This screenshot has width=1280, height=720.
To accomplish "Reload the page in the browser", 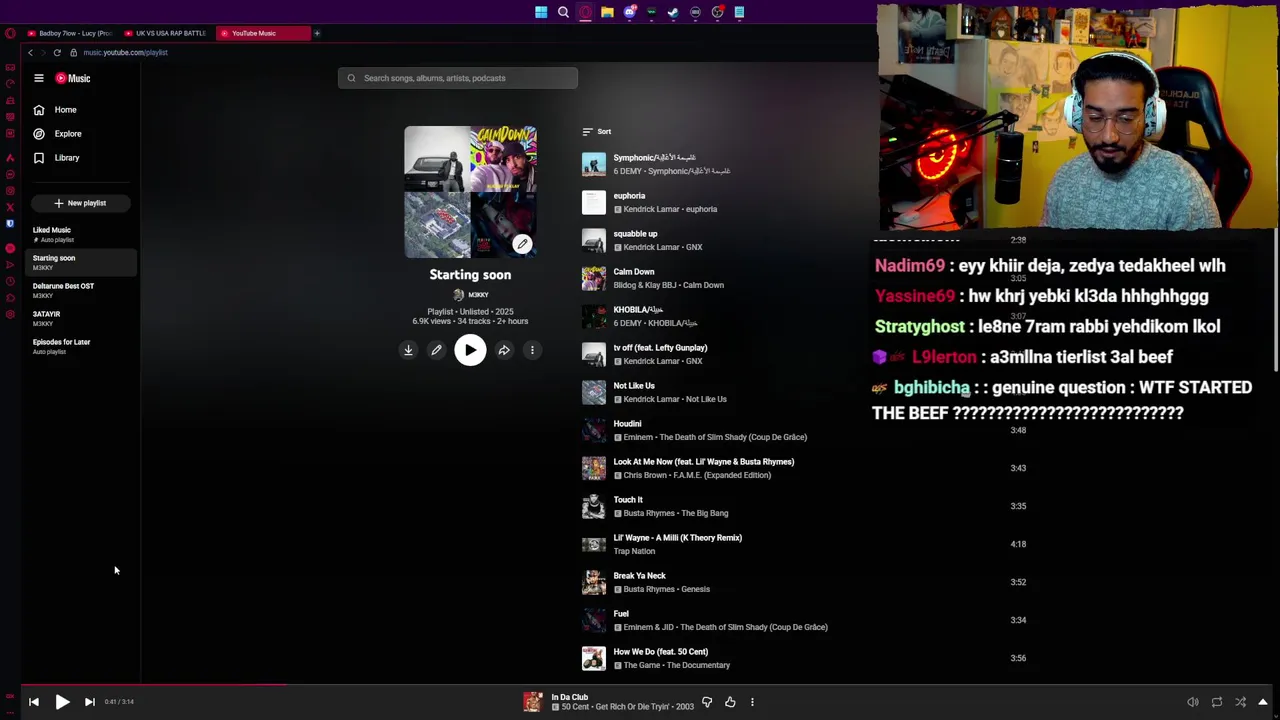I will (57, 52).
